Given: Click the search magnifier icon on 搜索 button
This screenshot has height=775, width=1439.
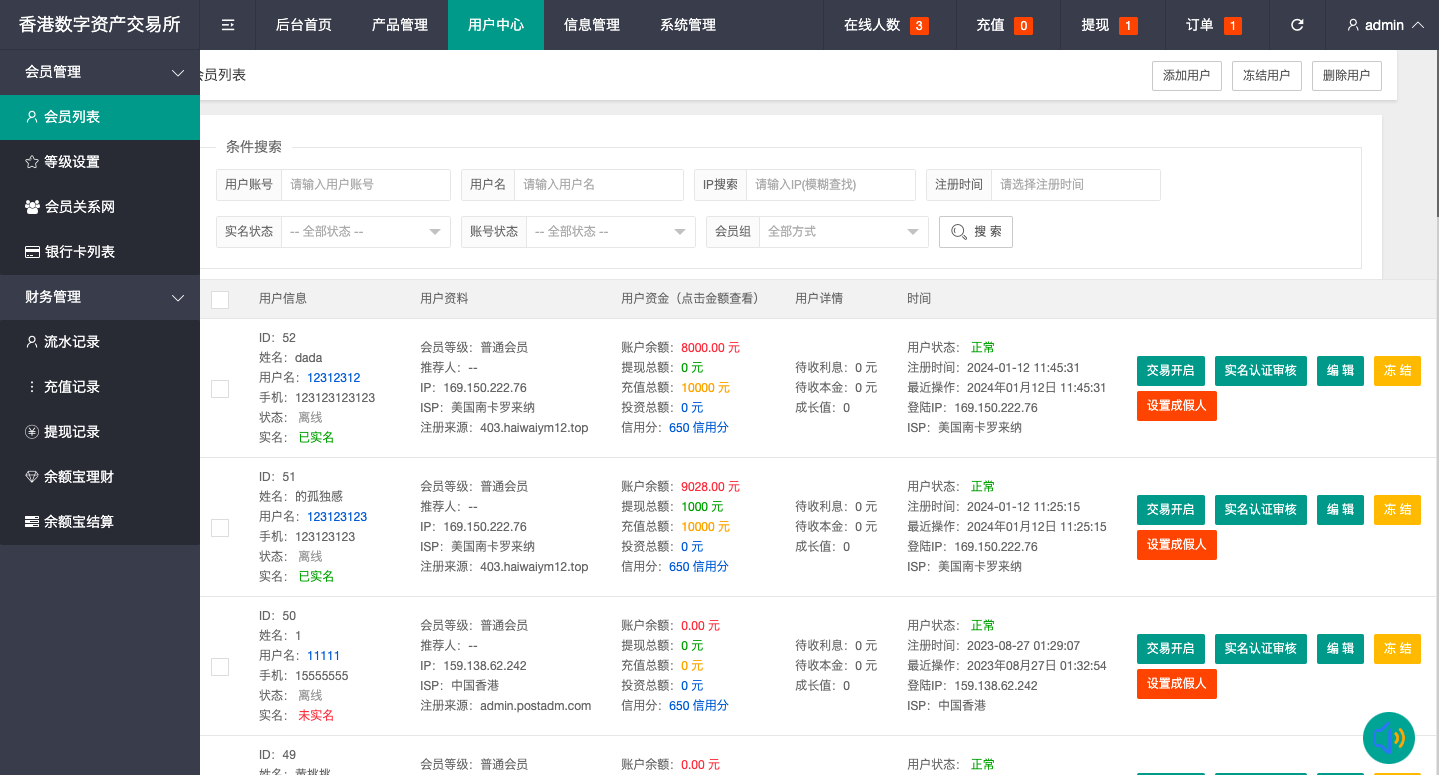Looking at the screenshot, I should click(x=959, y=231).
